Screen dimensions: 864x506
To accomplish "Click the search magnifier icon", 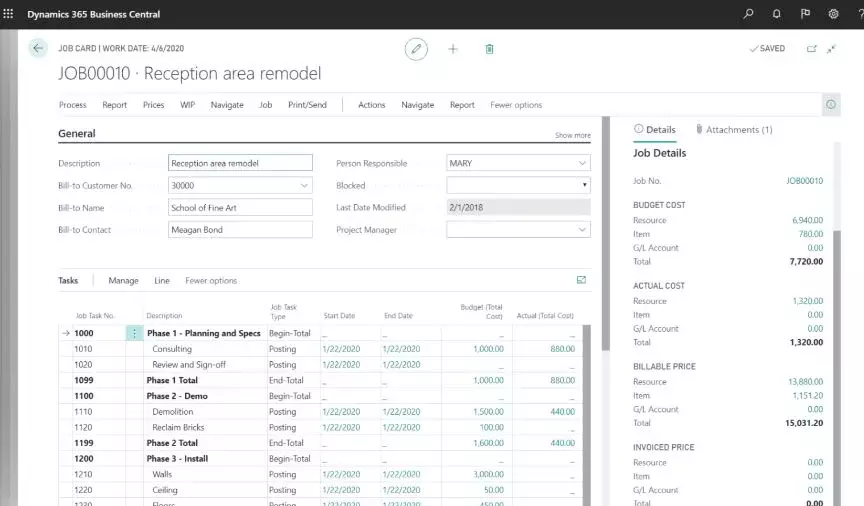I will [x=749, y=14].
